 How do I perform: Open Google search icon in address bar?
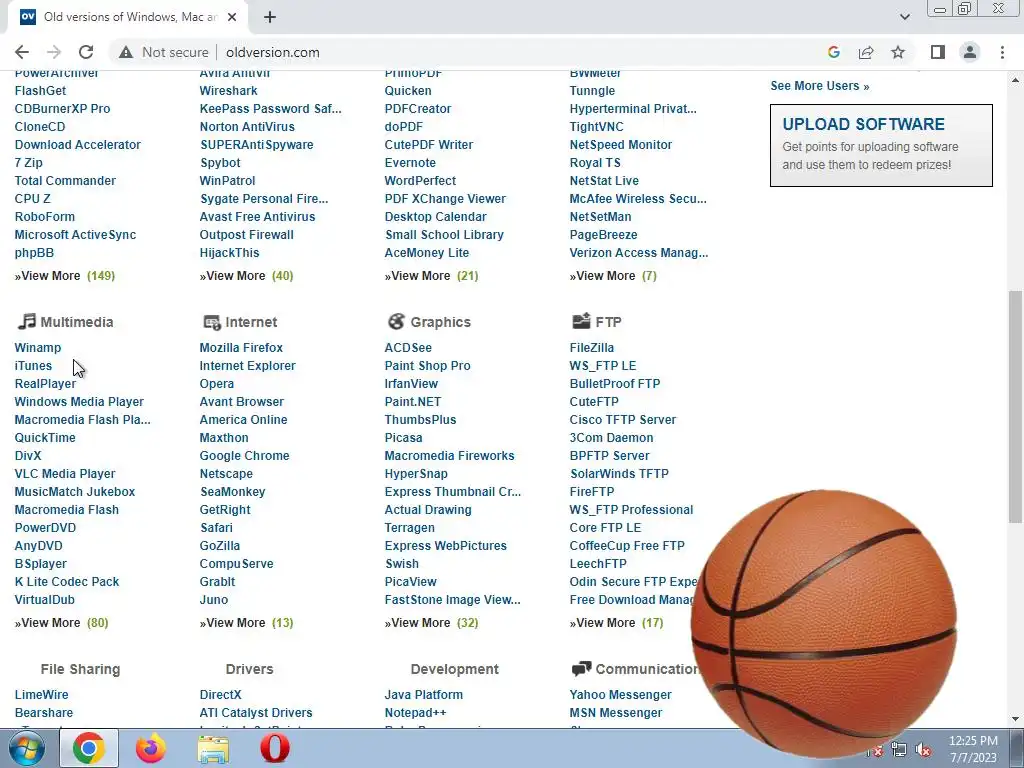coord(833,52)
